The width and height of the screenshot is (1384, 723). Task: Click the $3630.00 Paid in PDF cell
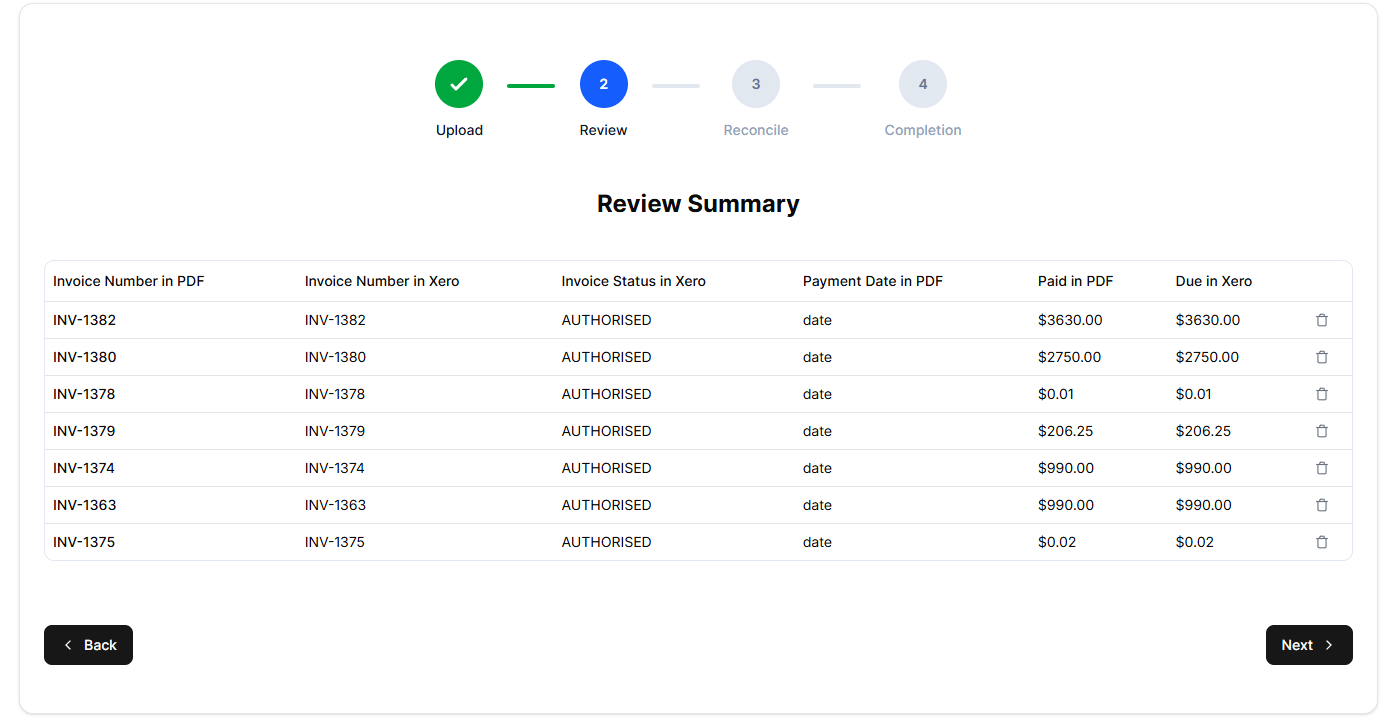[1069, 320]
